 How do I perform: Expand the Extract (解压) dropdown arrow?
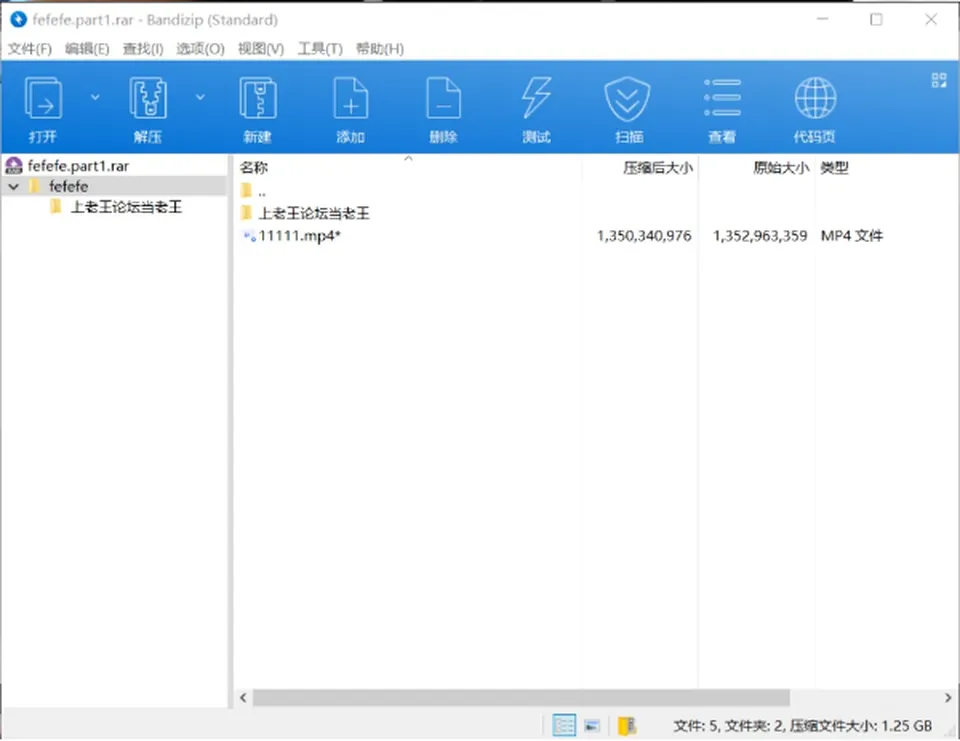[x=200, y=97]
